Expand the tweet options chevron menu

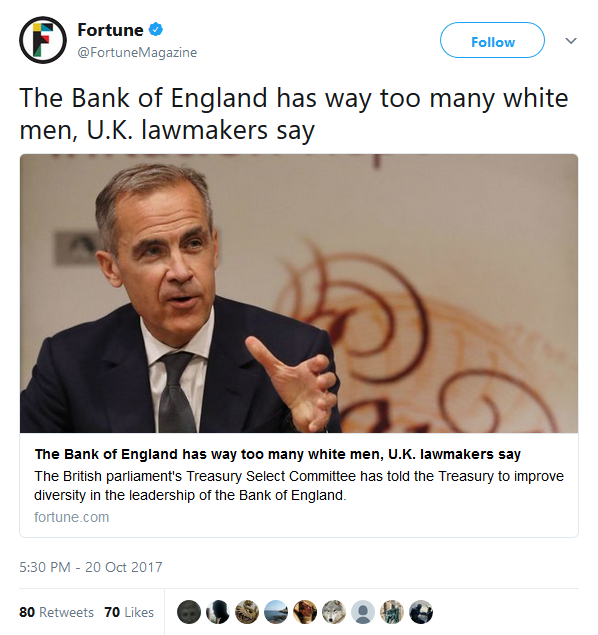[570, 41]
